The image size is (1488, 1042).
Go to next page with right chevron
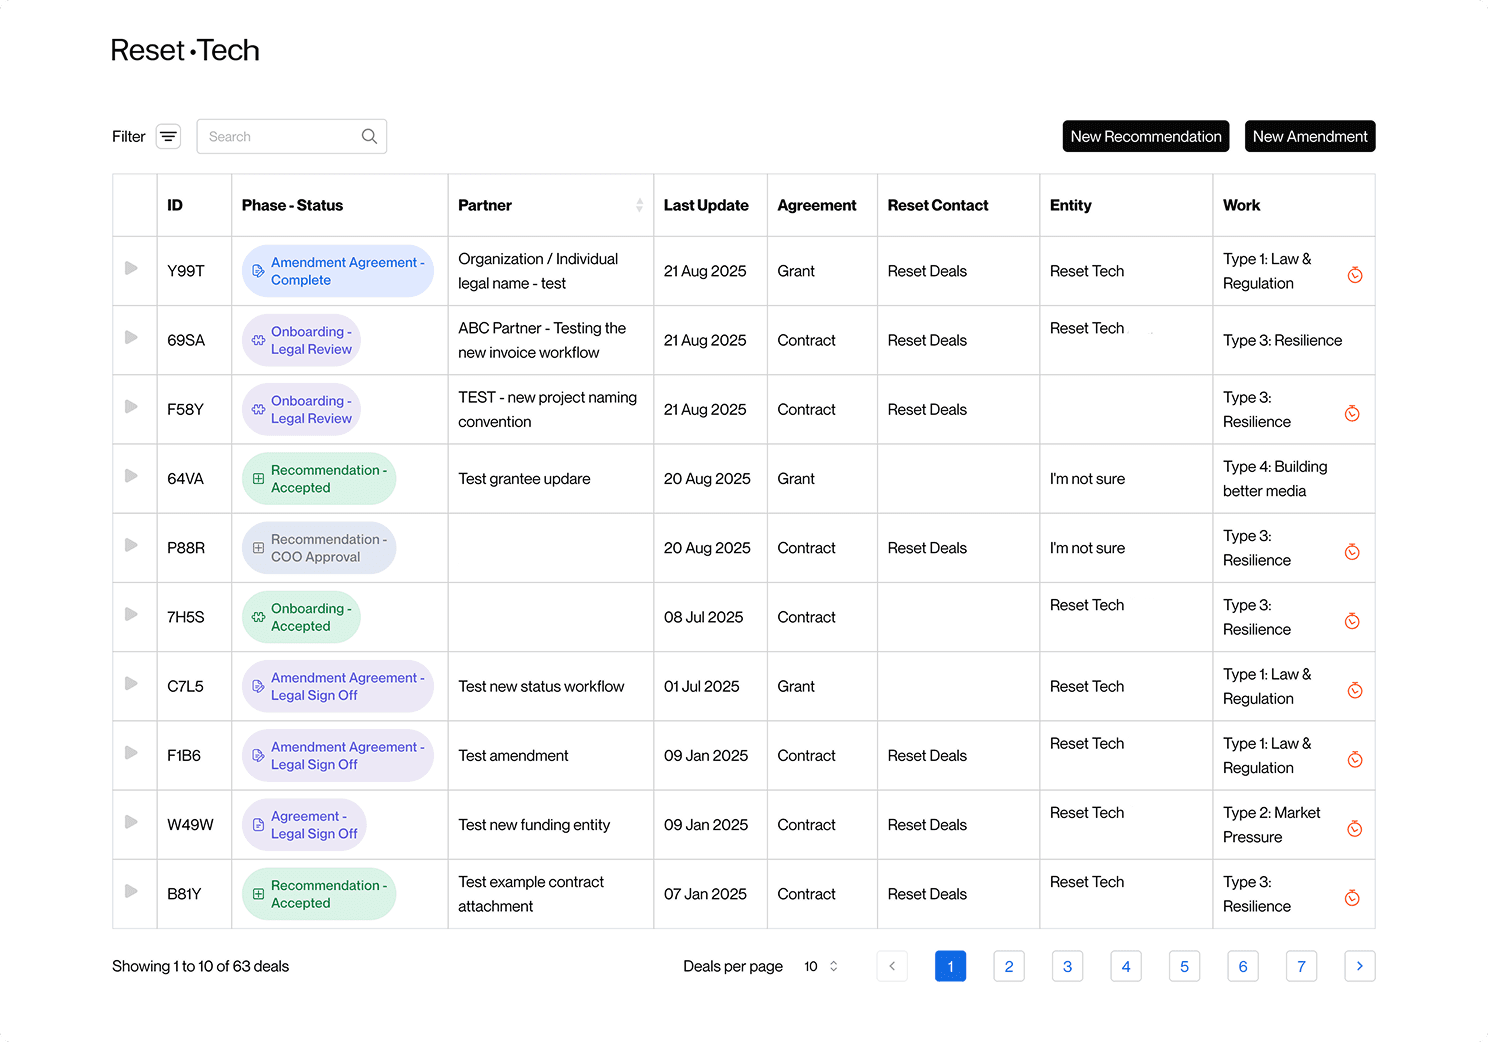click(x=1360, y=966)
